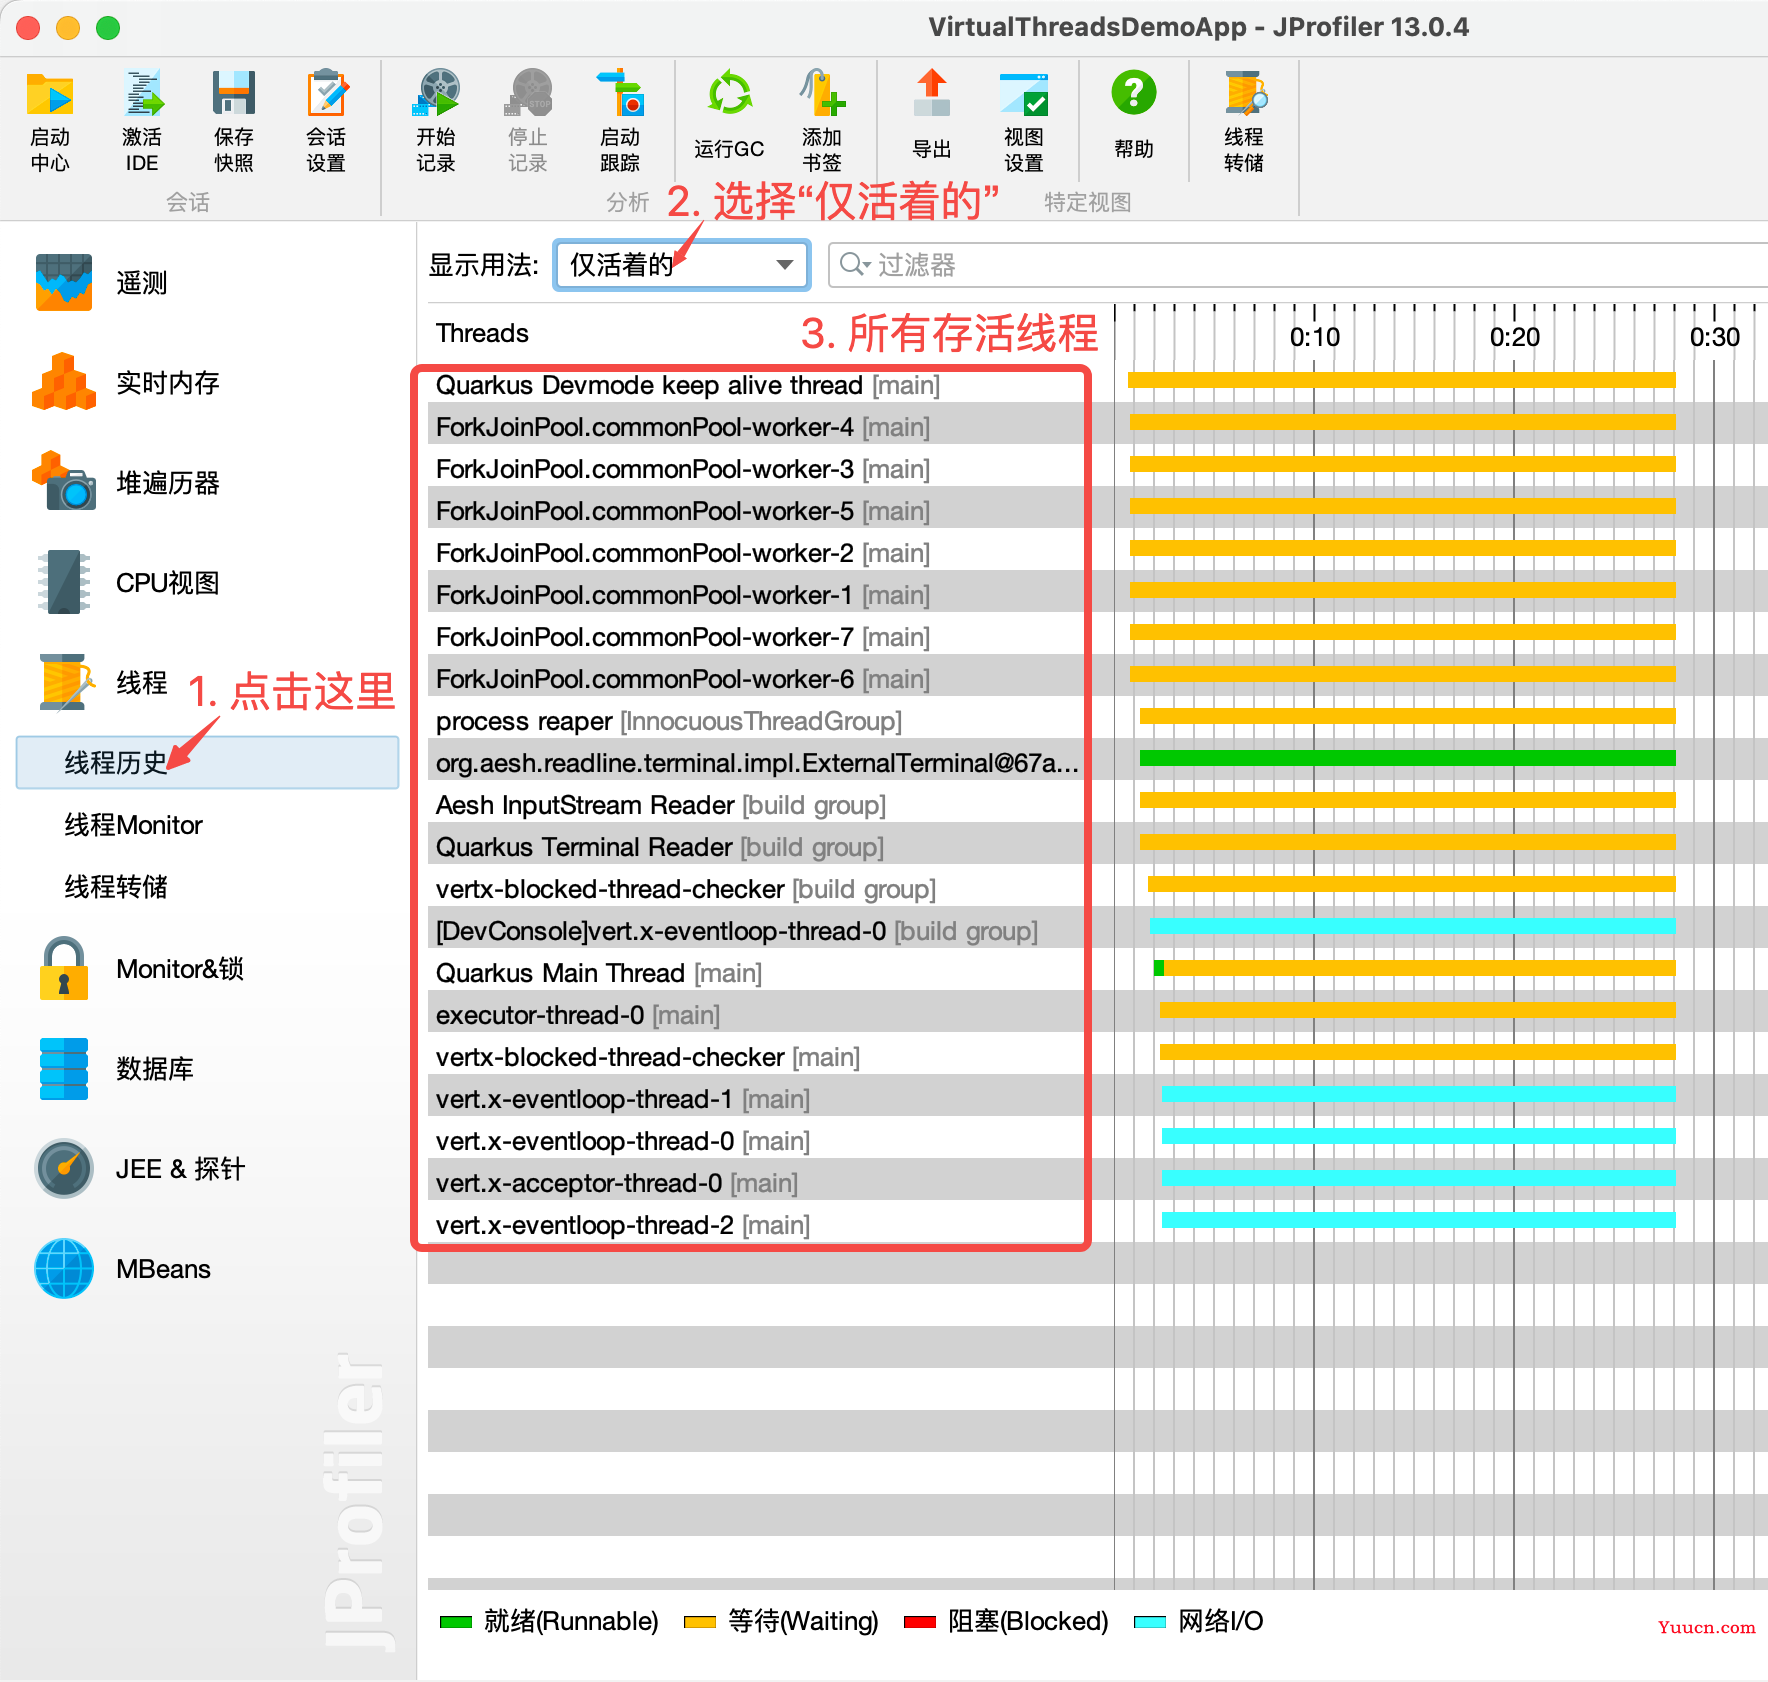The height and width of the screenshot is (1682, 1768).
Task: Select the sidebar 线程转储 sub-item
Action: tap(116, 887)
